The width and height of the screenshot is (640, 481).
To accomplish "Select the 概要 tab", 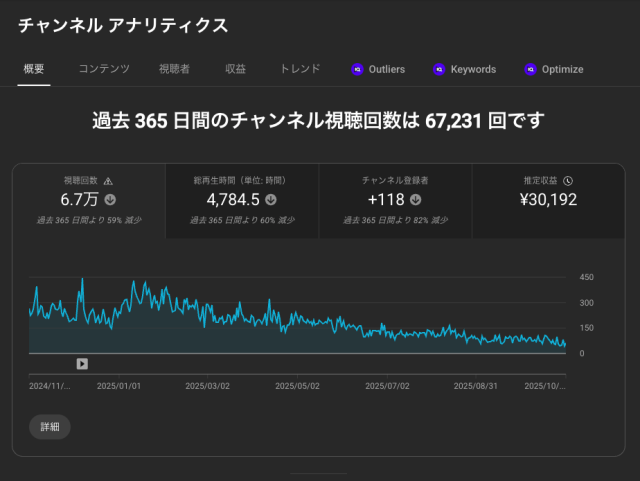I will point(33,69).
